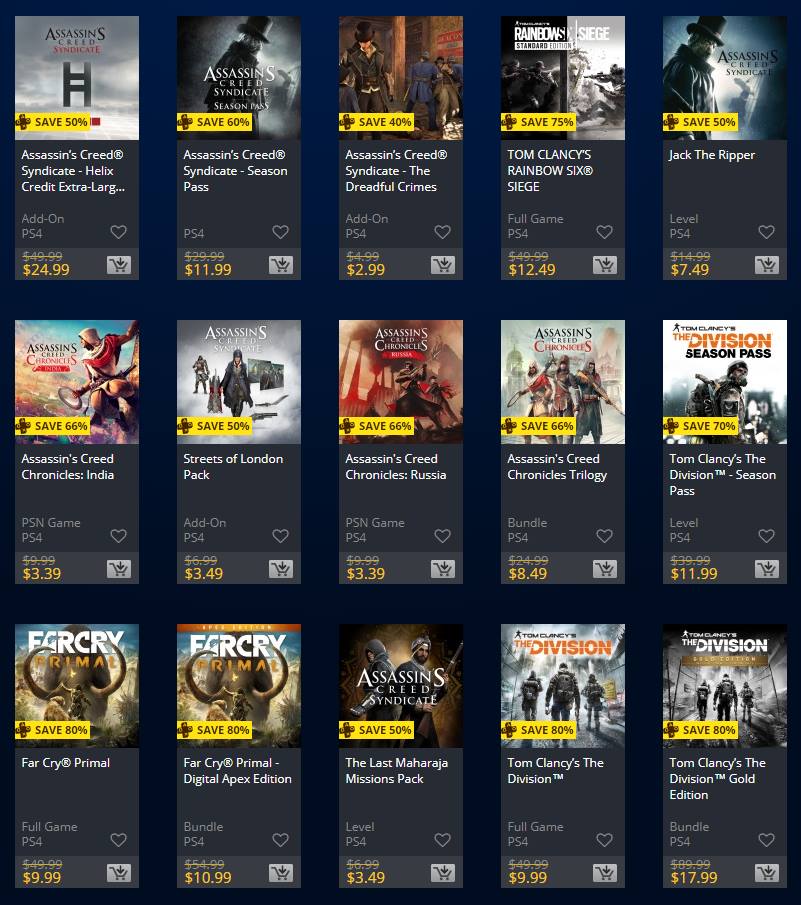801x905 pixels.
Task: Add Far Cry Primal to cart
Action: [119, 873]
